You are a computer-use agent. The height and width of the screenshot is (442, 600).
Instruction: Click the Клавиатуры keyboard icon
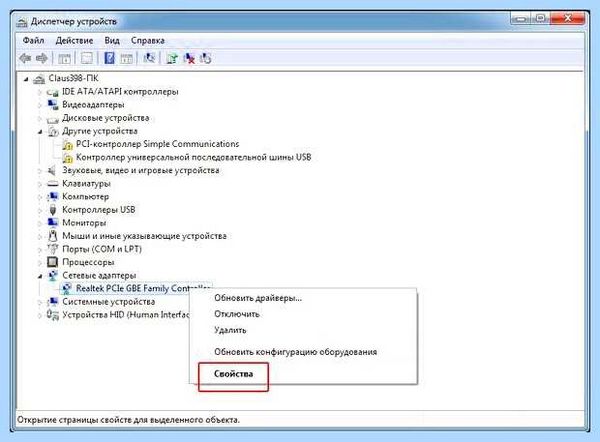52,184
